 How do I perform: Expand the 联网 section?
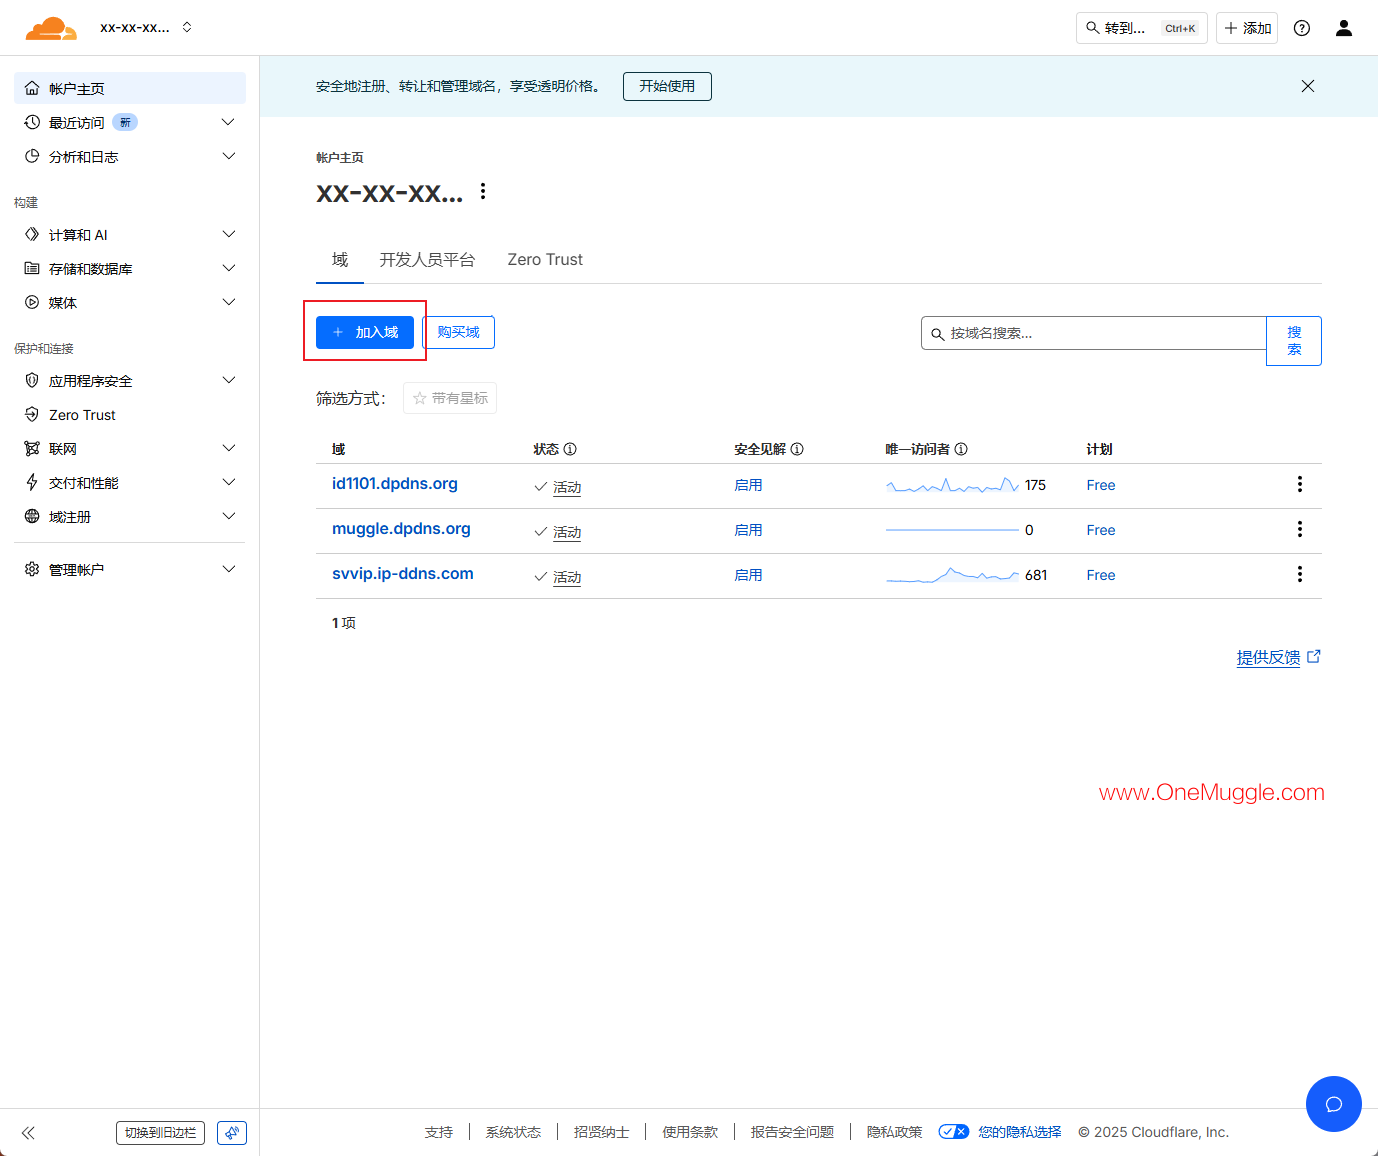click(229, 448)
